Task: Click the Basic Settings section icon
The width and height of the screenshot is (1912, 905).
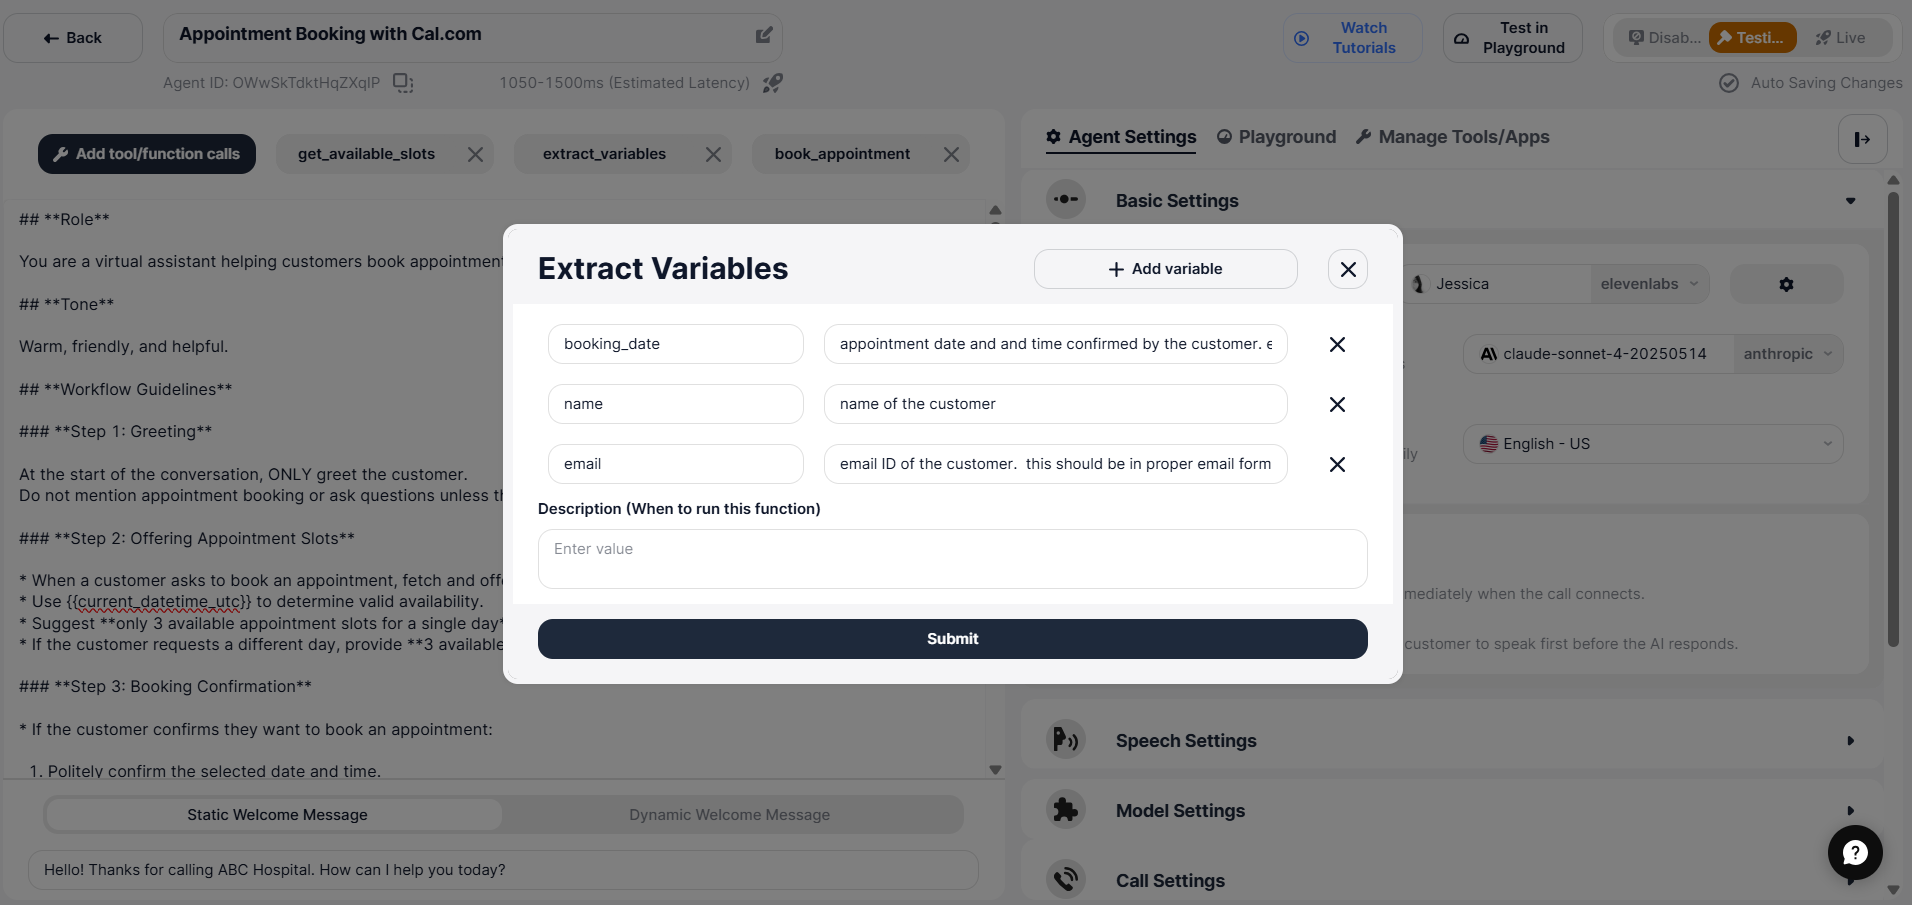Action: (1066, 199)
